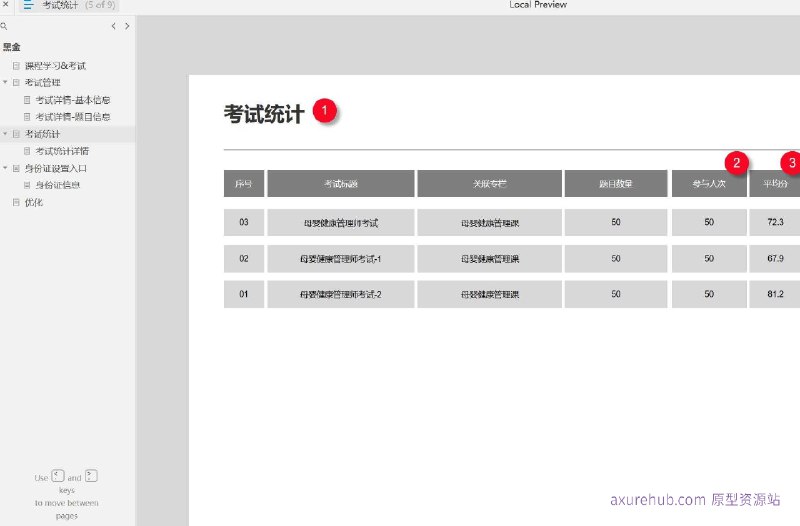The width and height of the screenshot is (800, 526).
Task: Click the 题目数量 value 50 in row 02
Action: [x=616, y=259]
